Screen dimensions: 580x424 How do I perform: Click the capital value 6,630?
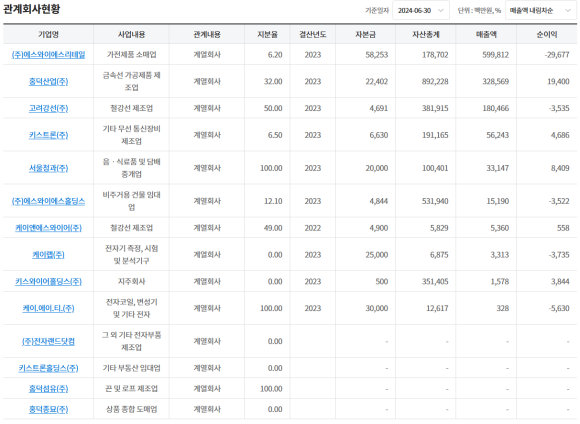coord(379,135)
